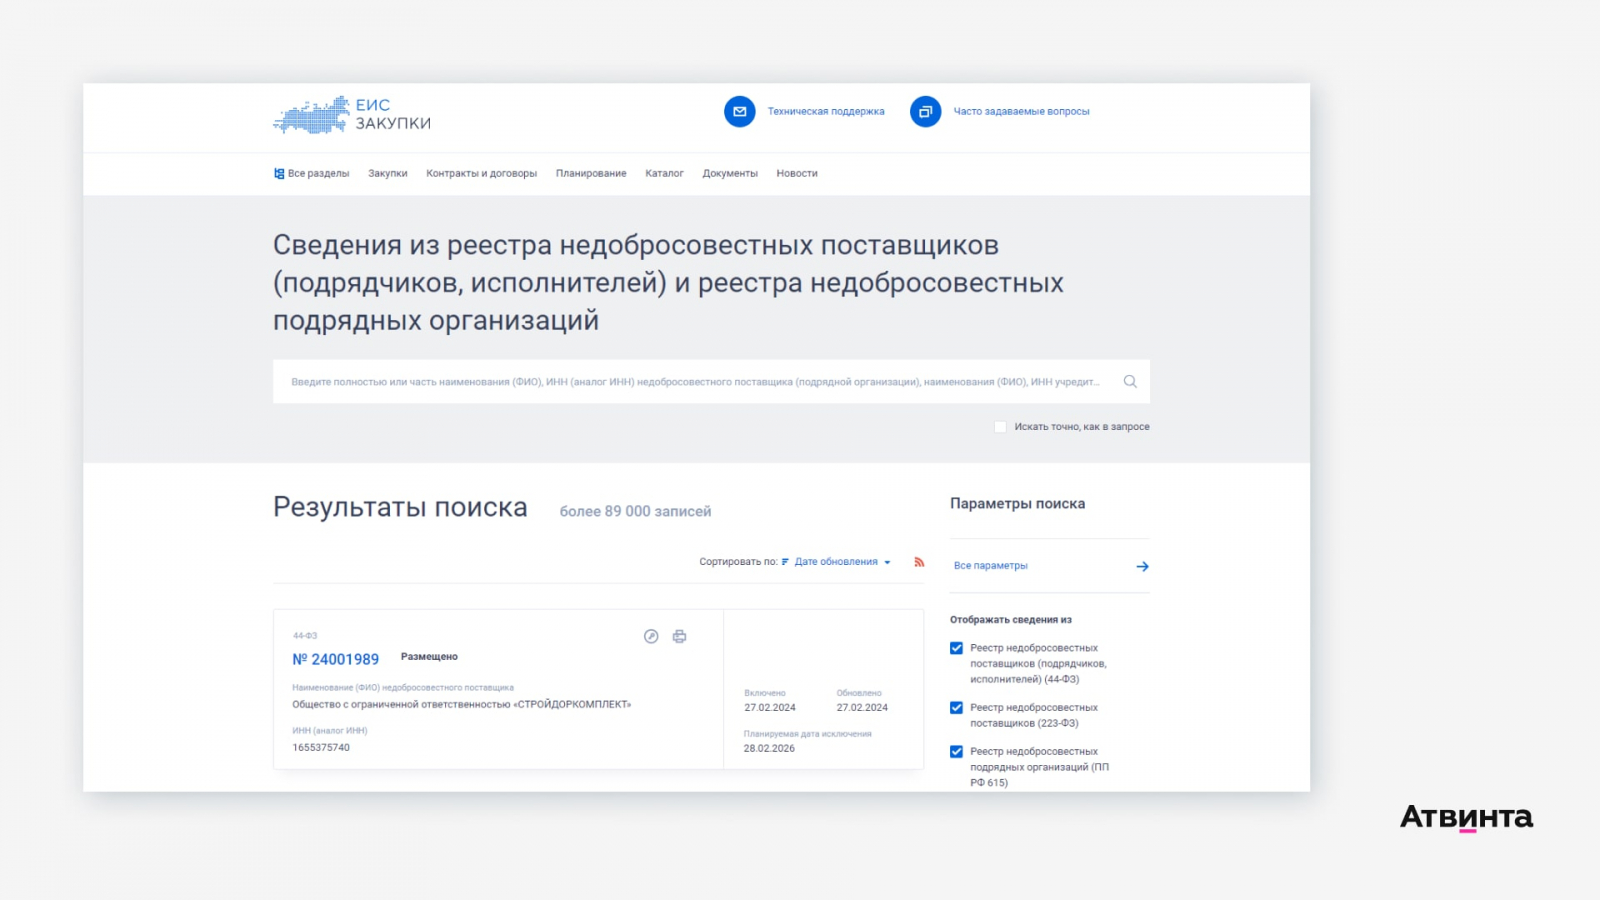Click the более 89 000 записей count
This screenshot has width=1600, height=900.
[x=635, y=511]
